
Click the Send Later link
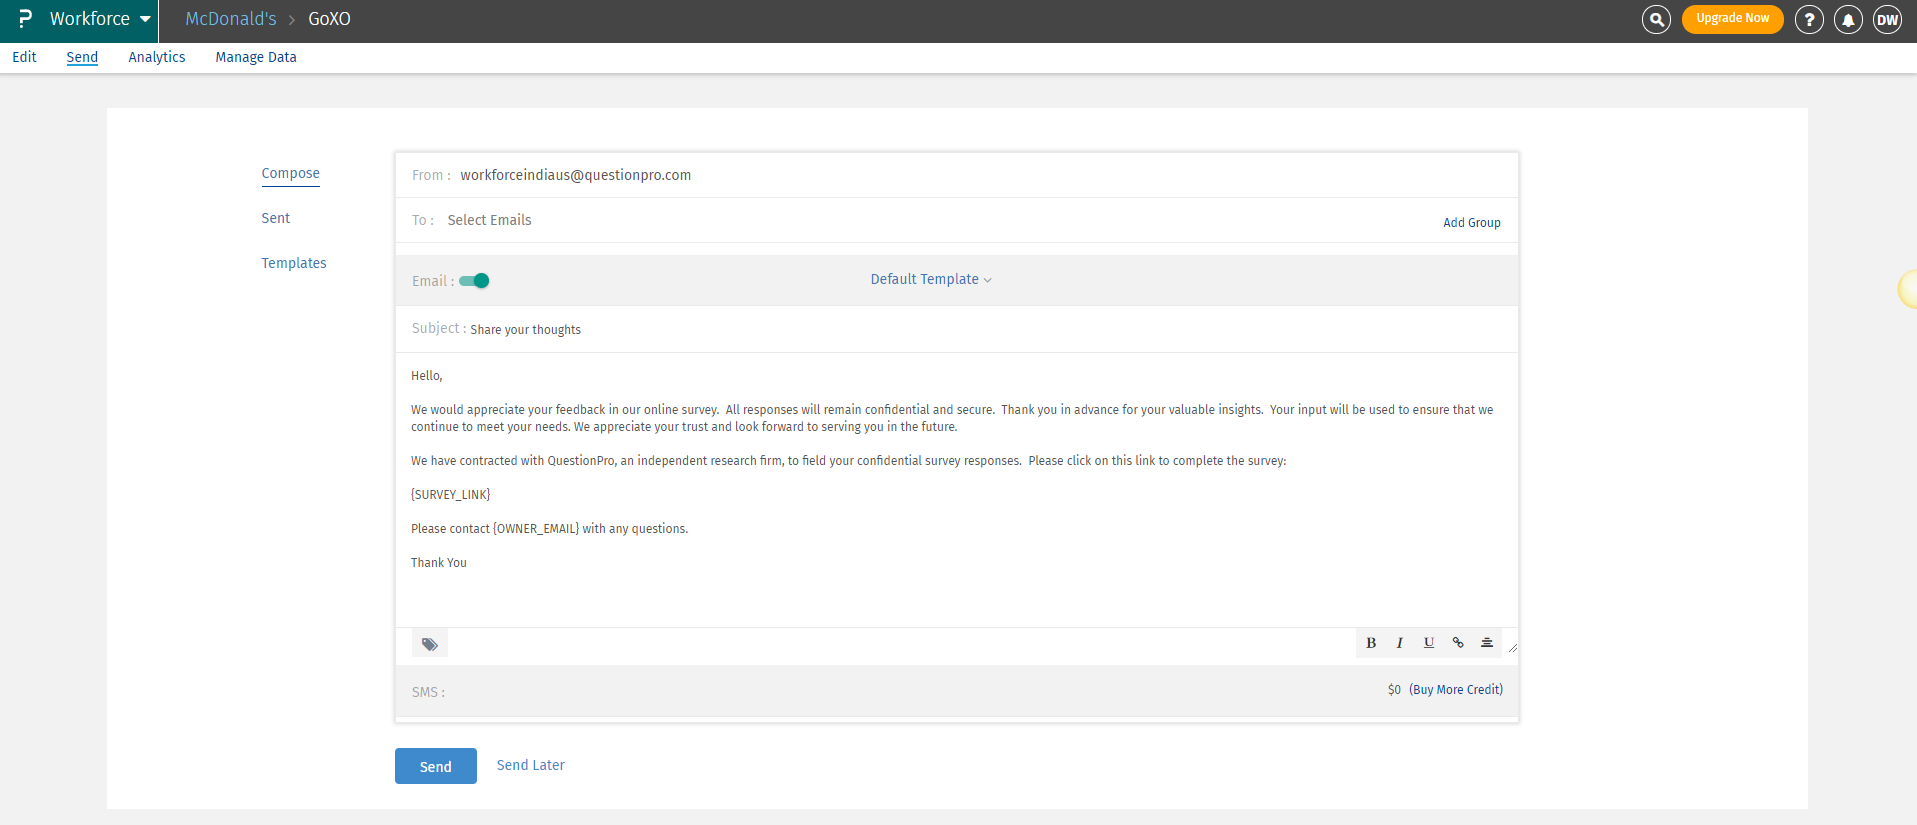(531, 765)
